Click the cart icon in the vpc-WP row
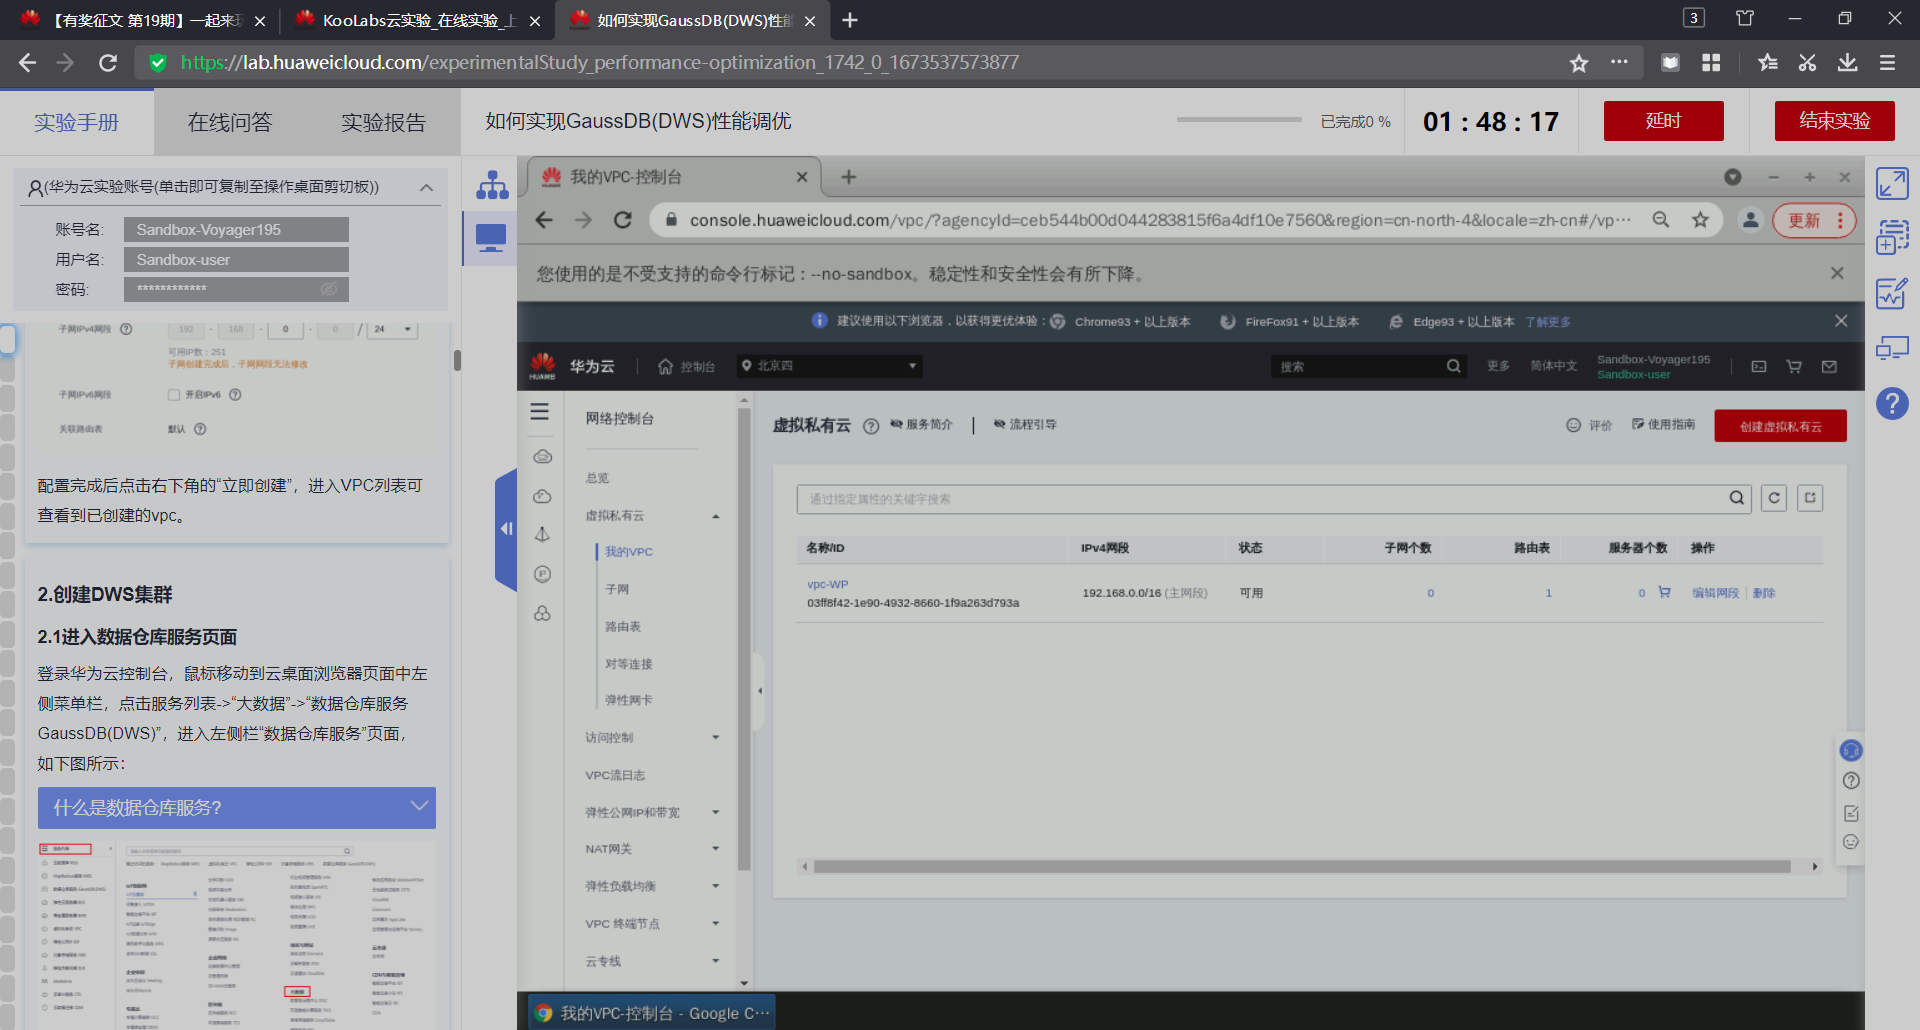 (1664, 592)
